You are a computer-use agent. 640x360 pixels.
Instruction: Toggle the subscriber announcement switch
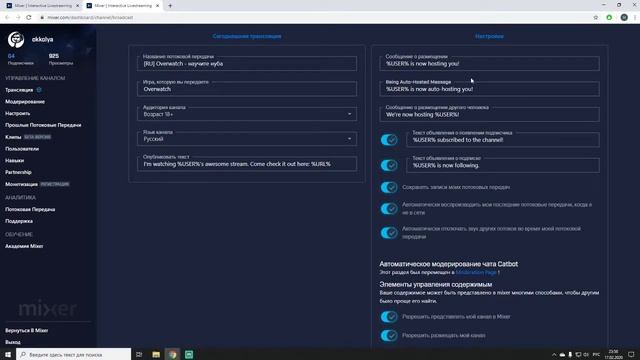click(x=389, y=140)
